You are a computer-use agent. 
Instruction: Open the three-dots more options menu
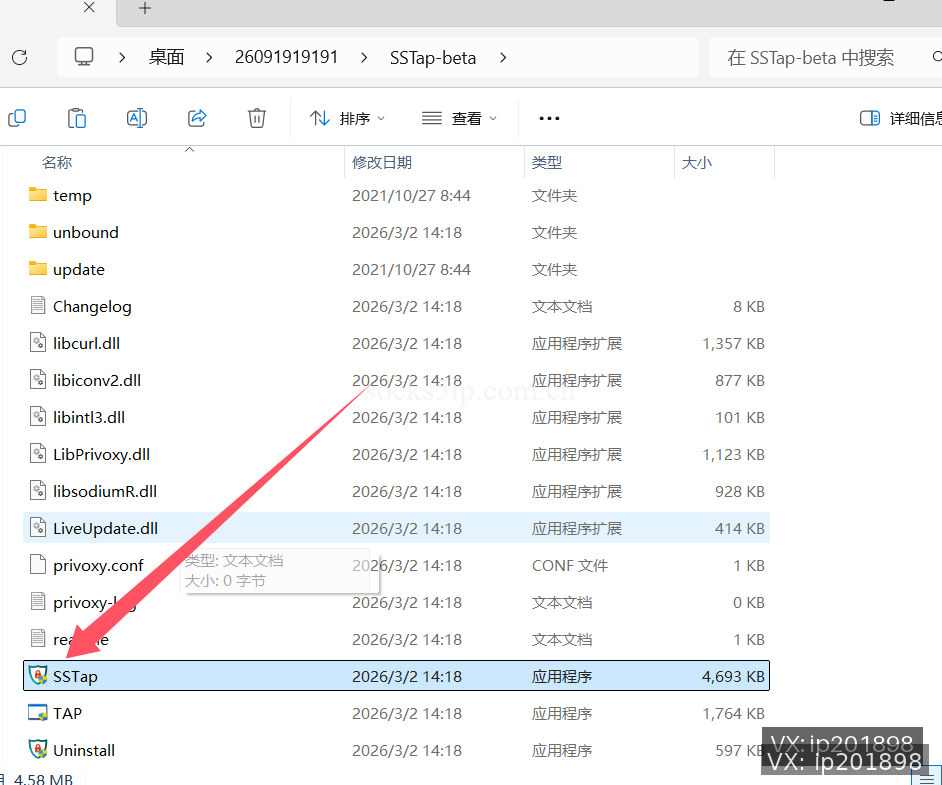click(549, 118)
